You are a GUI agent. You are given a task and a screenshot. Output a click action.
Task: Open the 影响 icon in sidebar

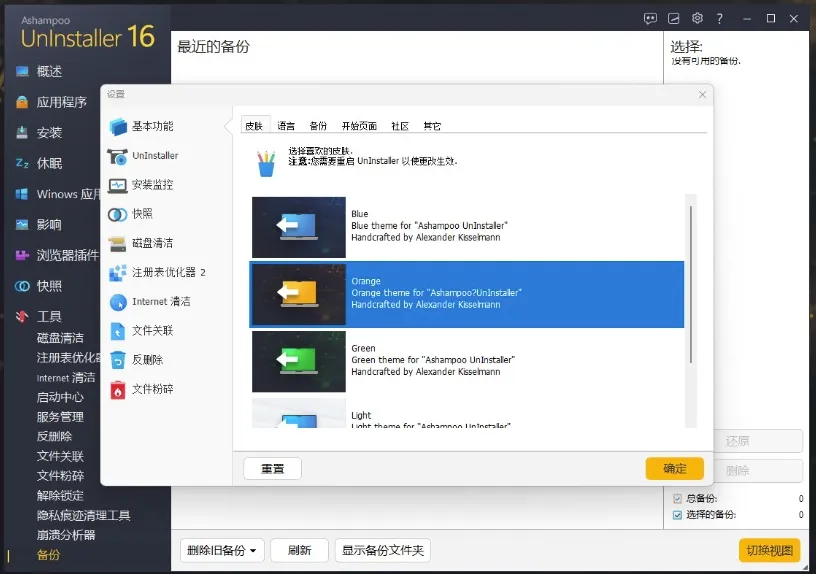click(22, 224)
